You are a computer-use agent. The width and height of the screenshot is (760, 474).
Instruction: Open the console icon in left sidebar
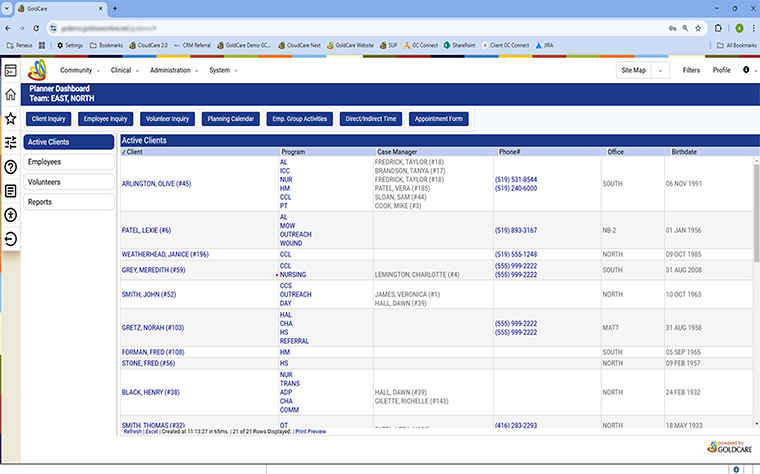[11, 70]
